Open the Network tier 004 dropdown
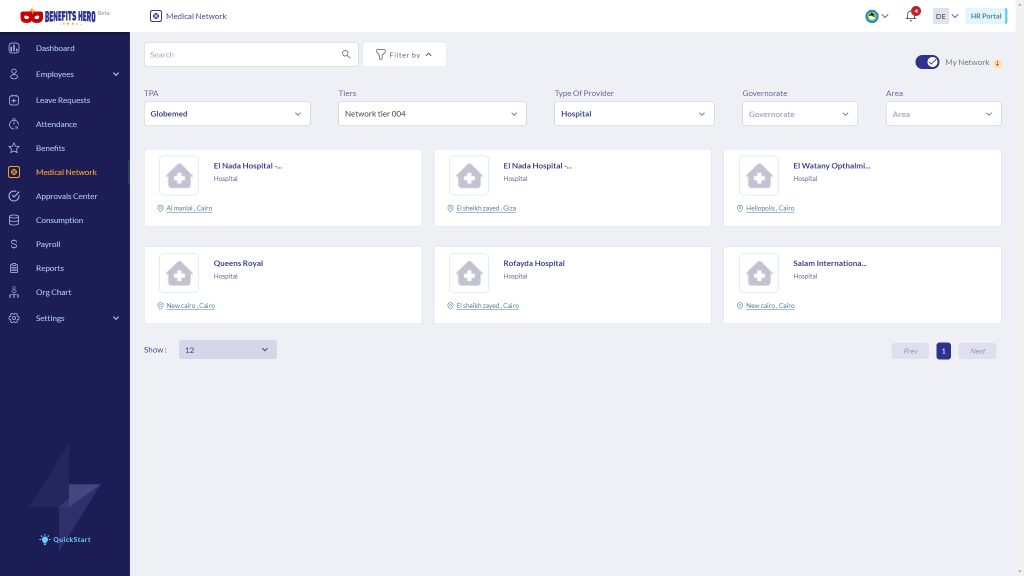The width and height of the screenshot is (1024, 576). [x=432, y=114]
